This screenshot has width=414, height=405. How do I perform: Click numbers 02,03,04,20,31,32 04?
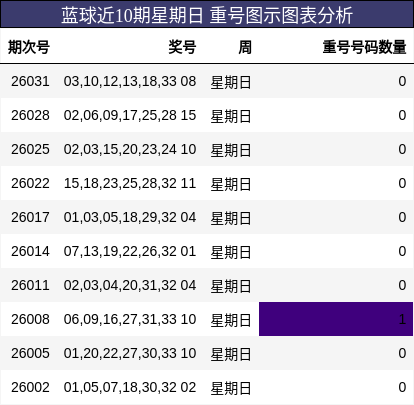point(130,285)
